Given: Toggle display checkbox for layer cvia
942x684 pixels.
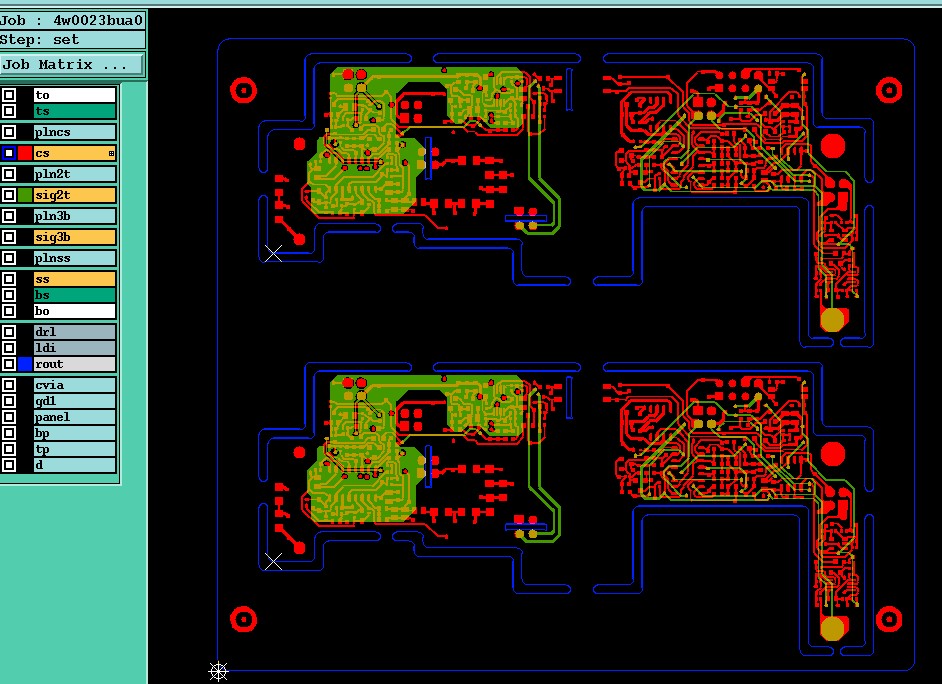Looking at the screenshot, I should pyautogui.click(x=8, y=385).
